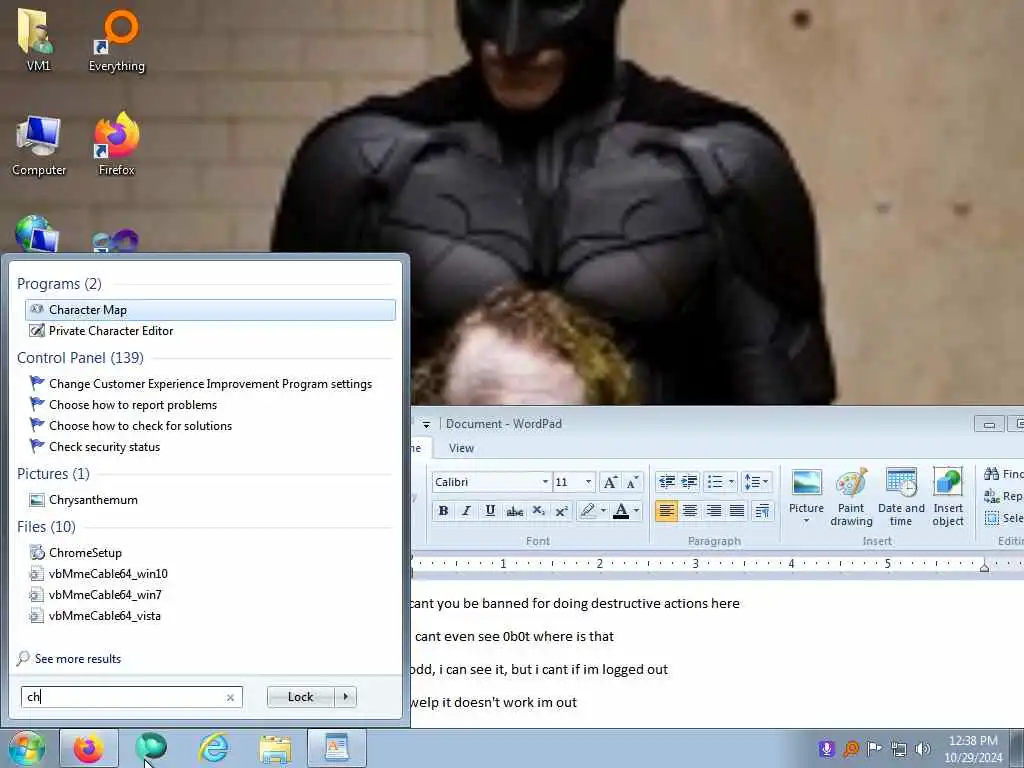Open the Chrysanthemum picture result
1024x768 pixels.
click(210, 500)
